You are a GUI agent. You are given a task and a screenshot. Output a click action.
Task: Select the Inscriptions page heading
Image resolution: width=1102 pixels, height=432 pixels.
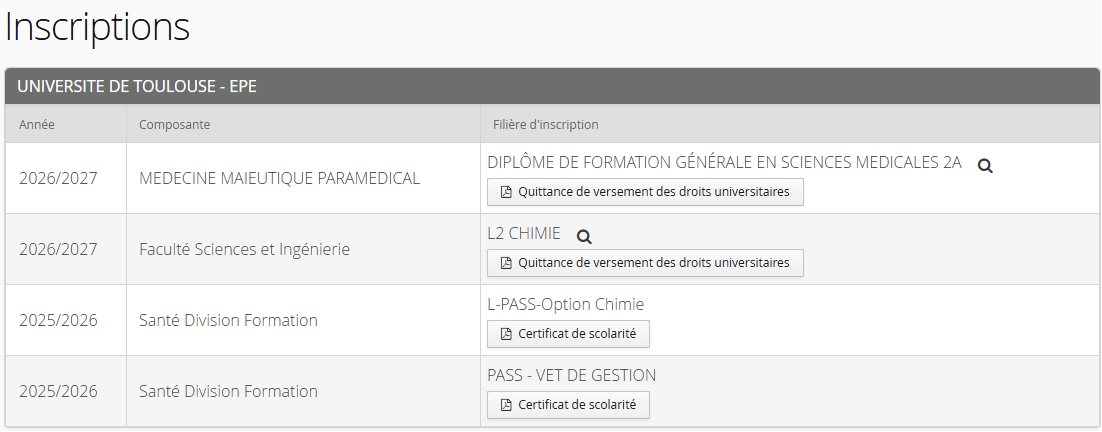pyautogui.click(x=97, y=27)
